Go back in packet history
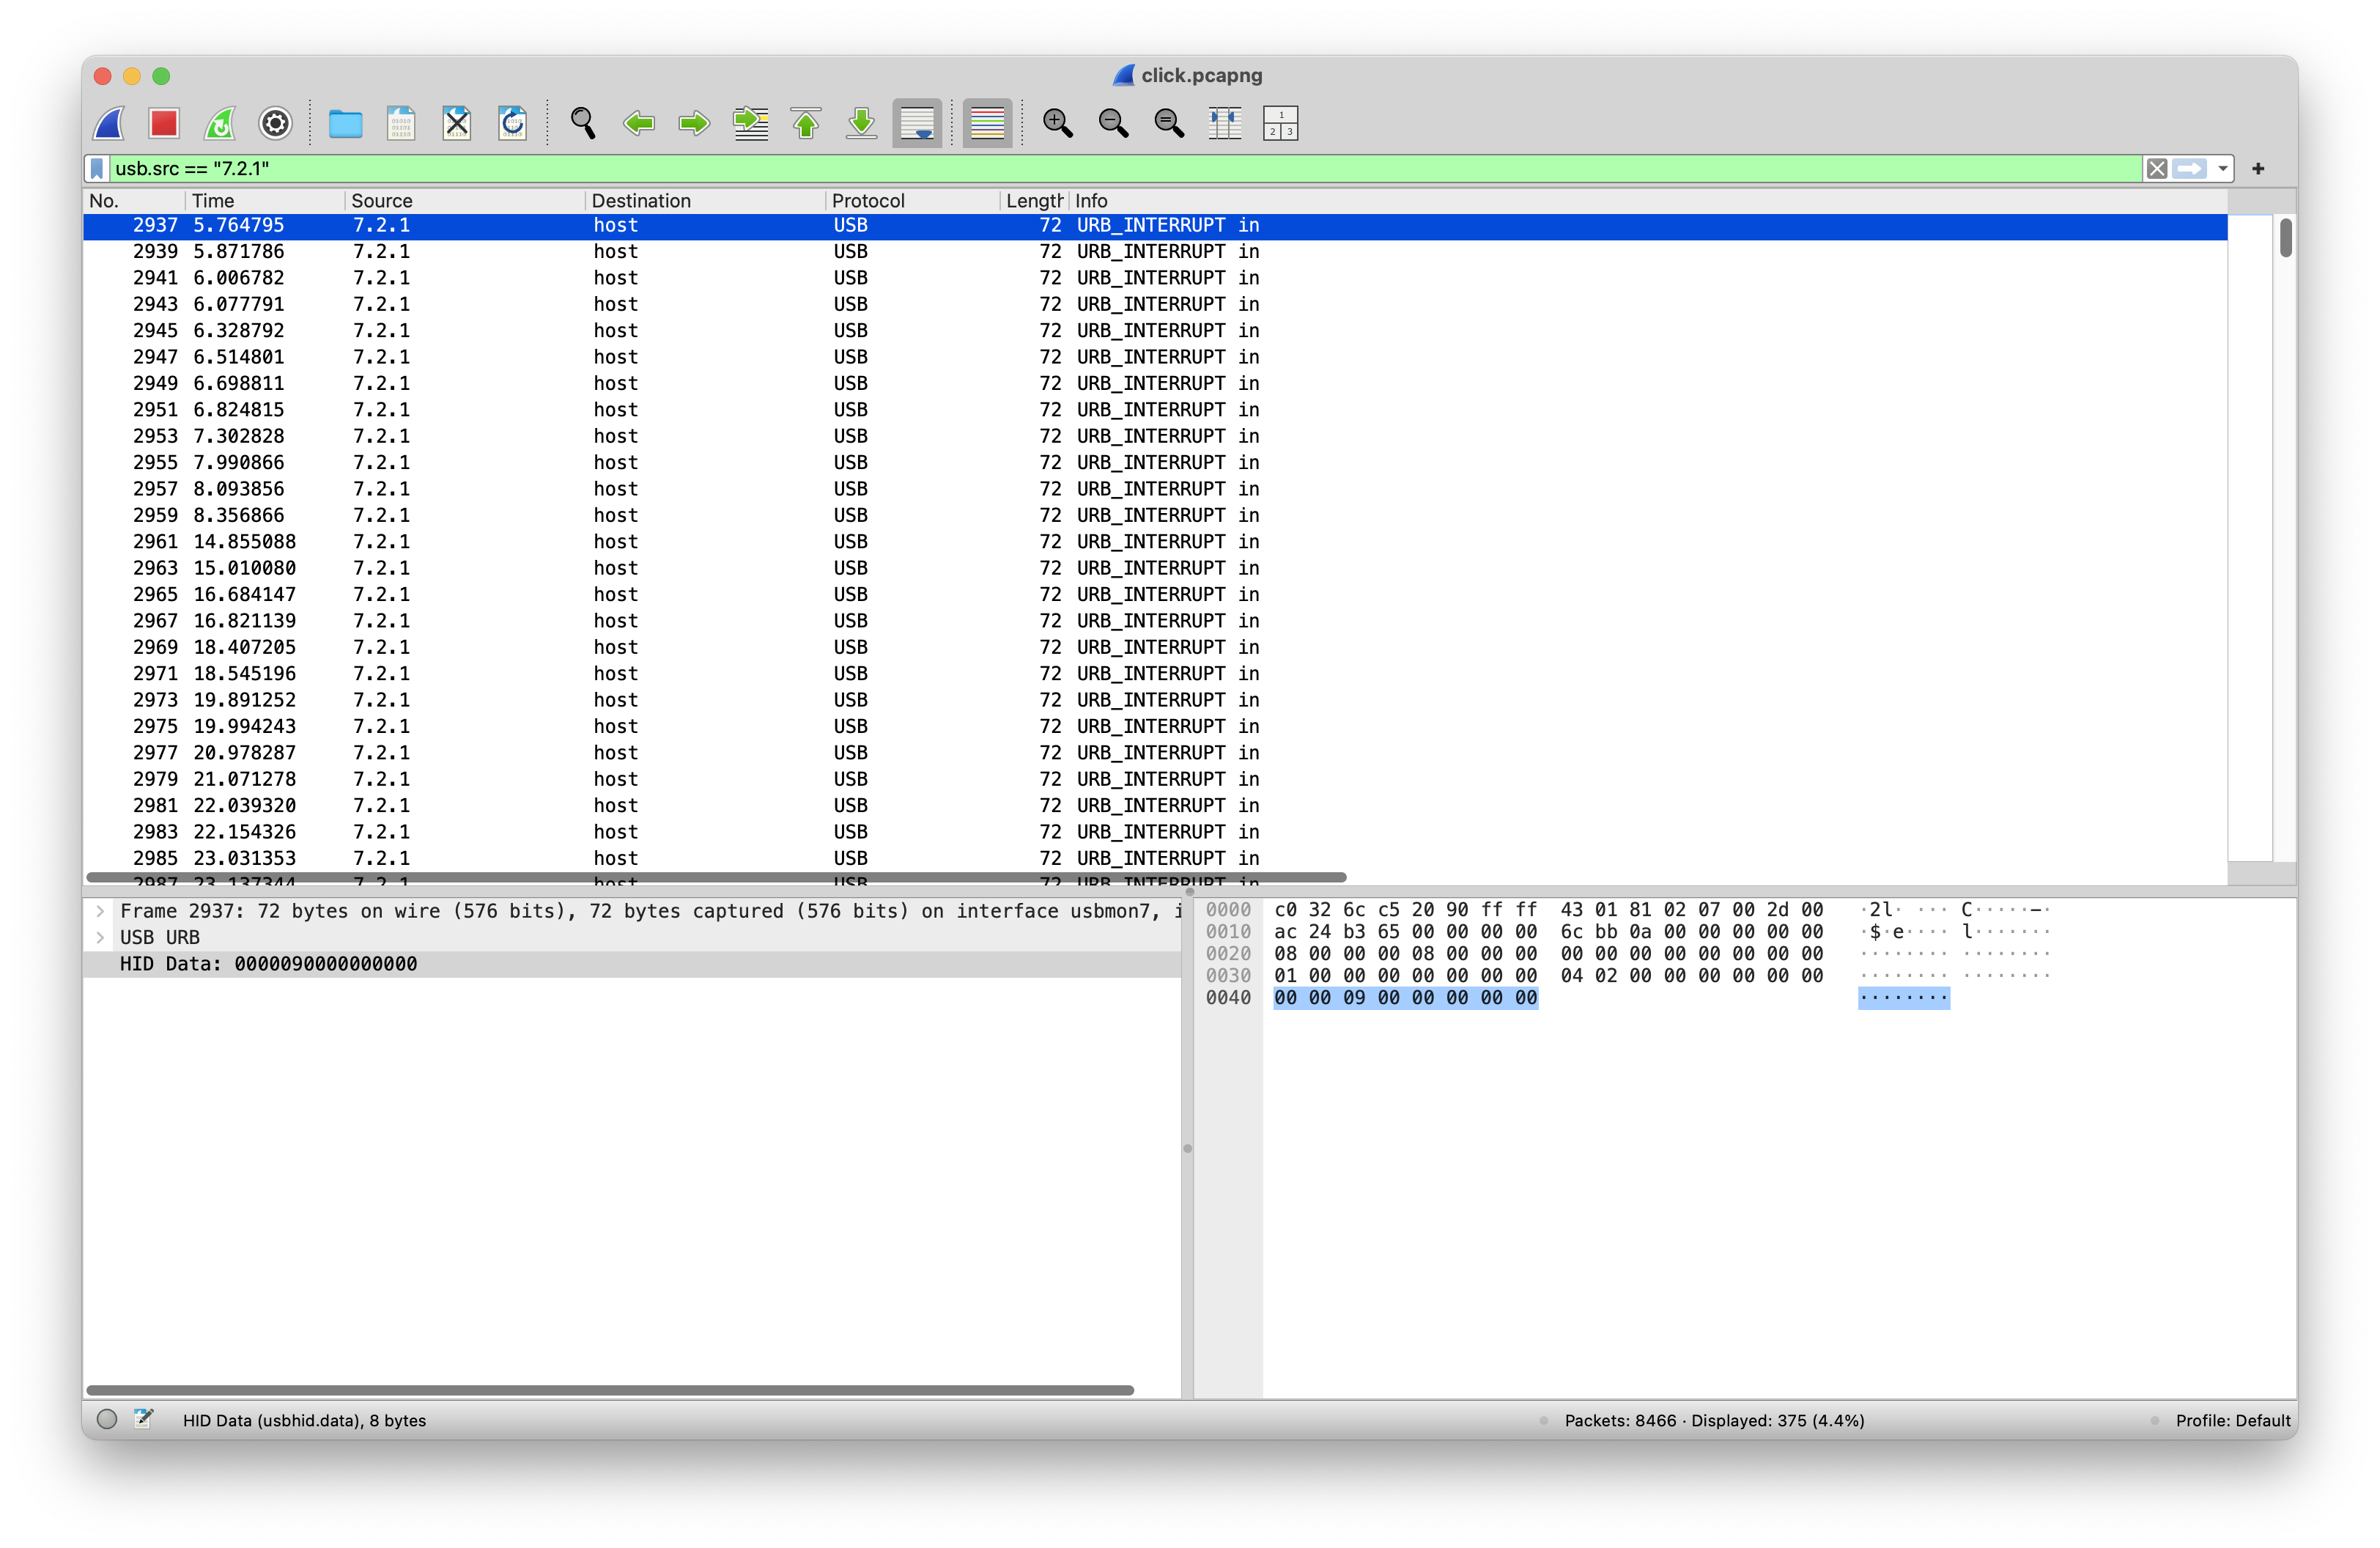 coord(639,123)
